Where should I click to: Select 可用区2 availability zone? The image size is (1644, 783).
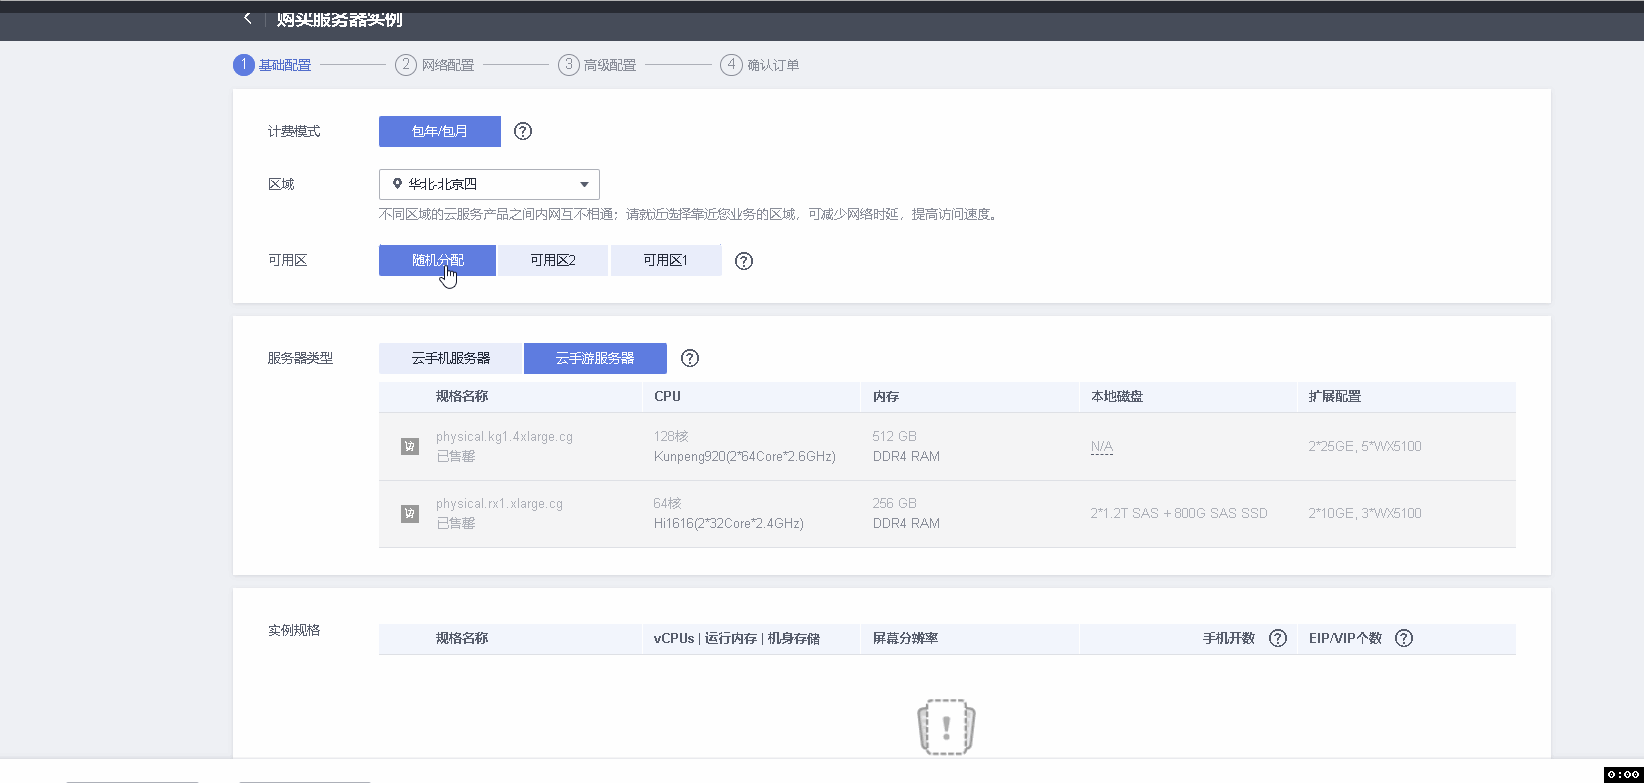tap(553, 260)
